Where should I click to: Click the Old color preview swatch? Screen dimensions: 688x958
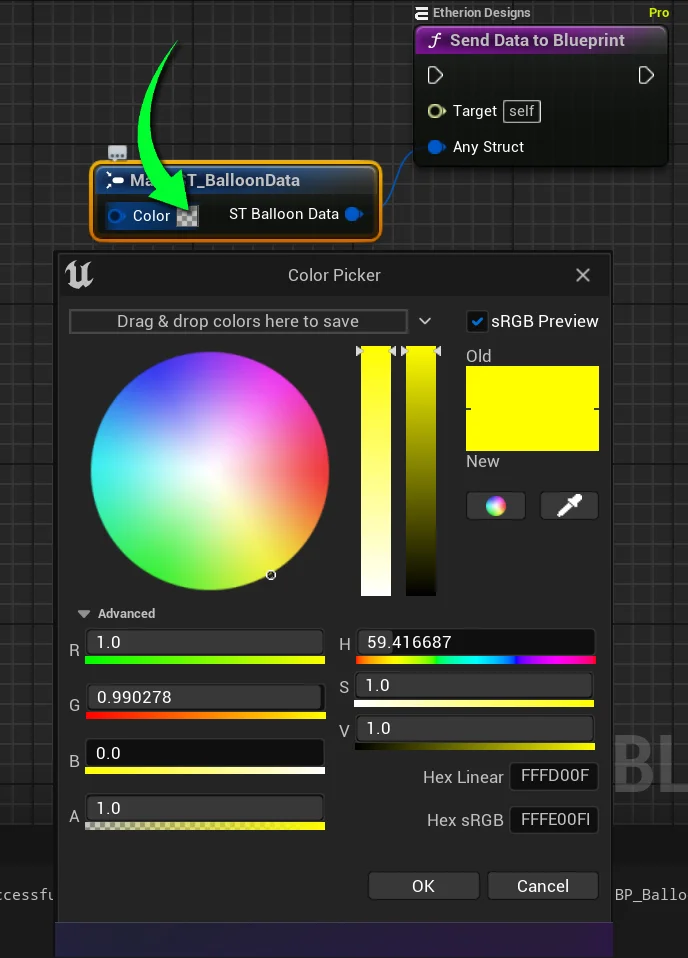[532, 387]
